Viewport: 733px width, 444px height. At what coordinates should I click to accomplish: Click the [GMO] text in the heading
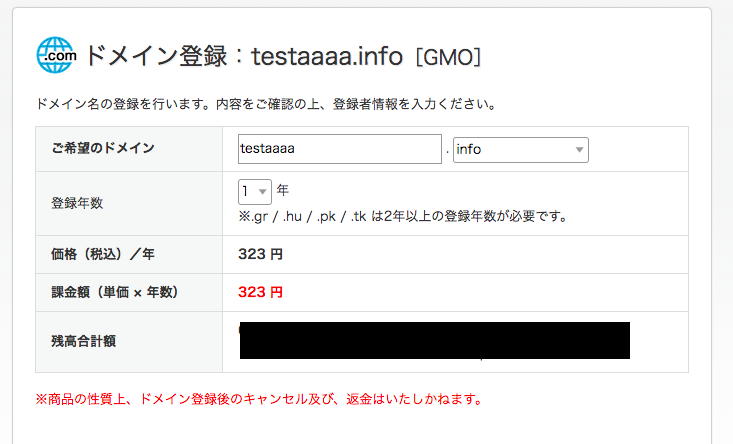448,57
